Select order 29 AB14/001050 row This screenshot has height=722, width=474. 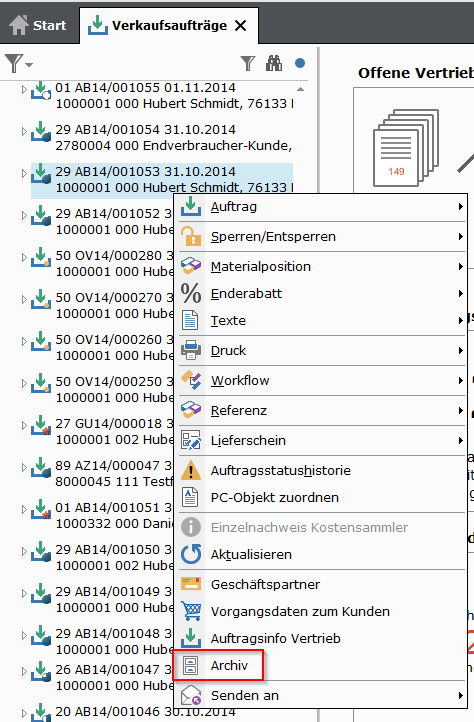pos(102,557)
